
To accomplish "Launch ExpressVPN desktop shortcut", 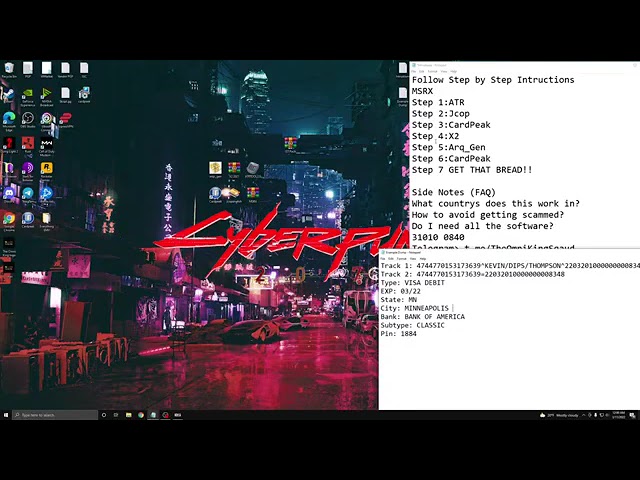I will [65, 120].
